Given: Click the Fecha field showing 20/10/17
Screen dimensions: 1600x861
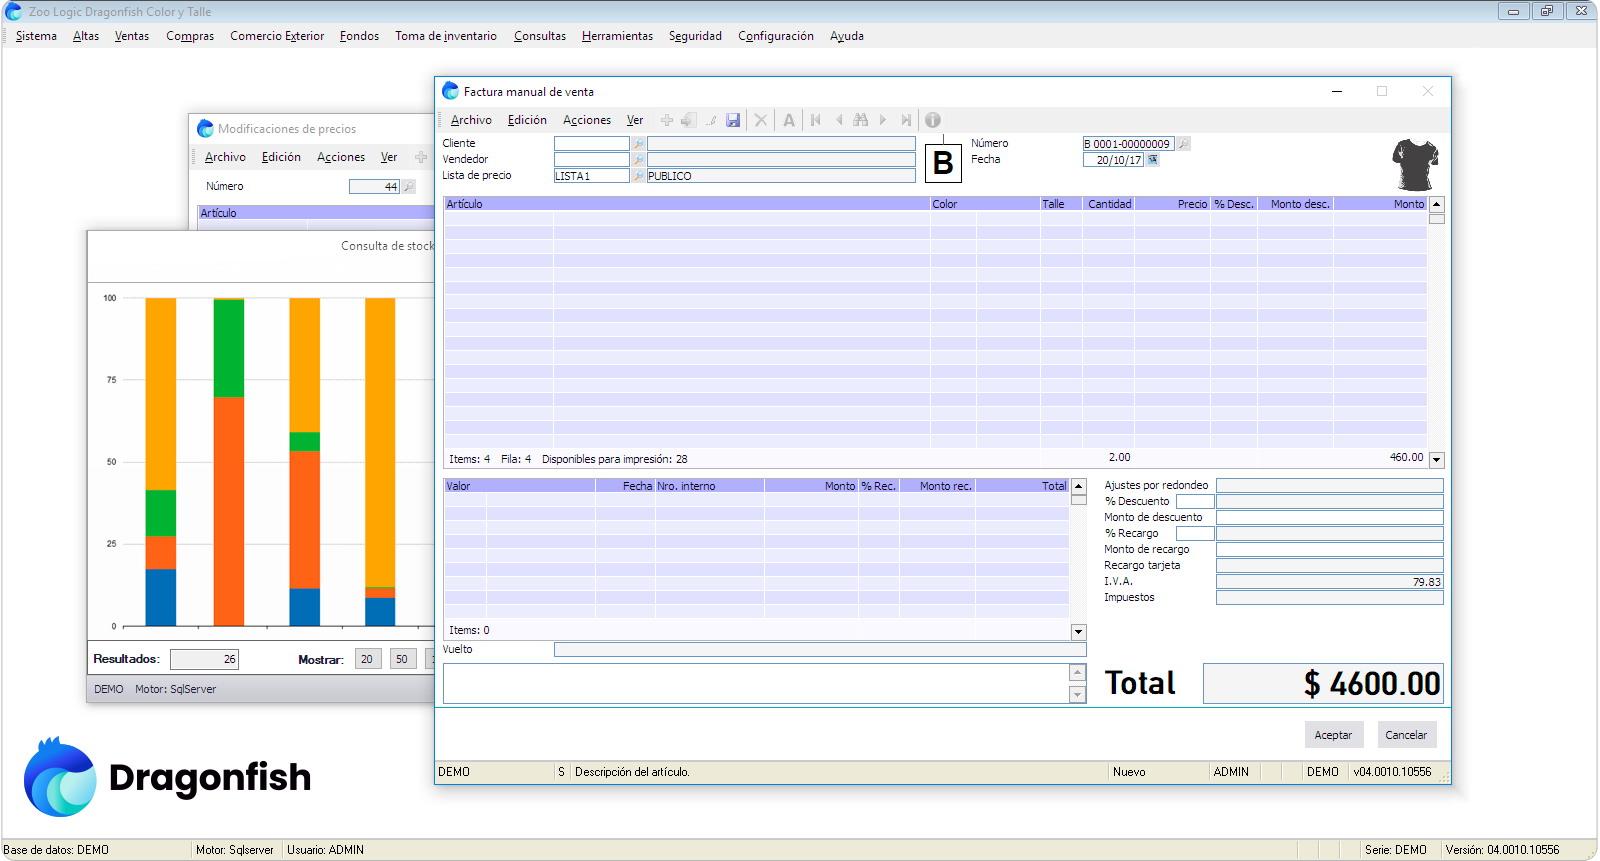Looking at the screenshot, I should coord(1114,160).
